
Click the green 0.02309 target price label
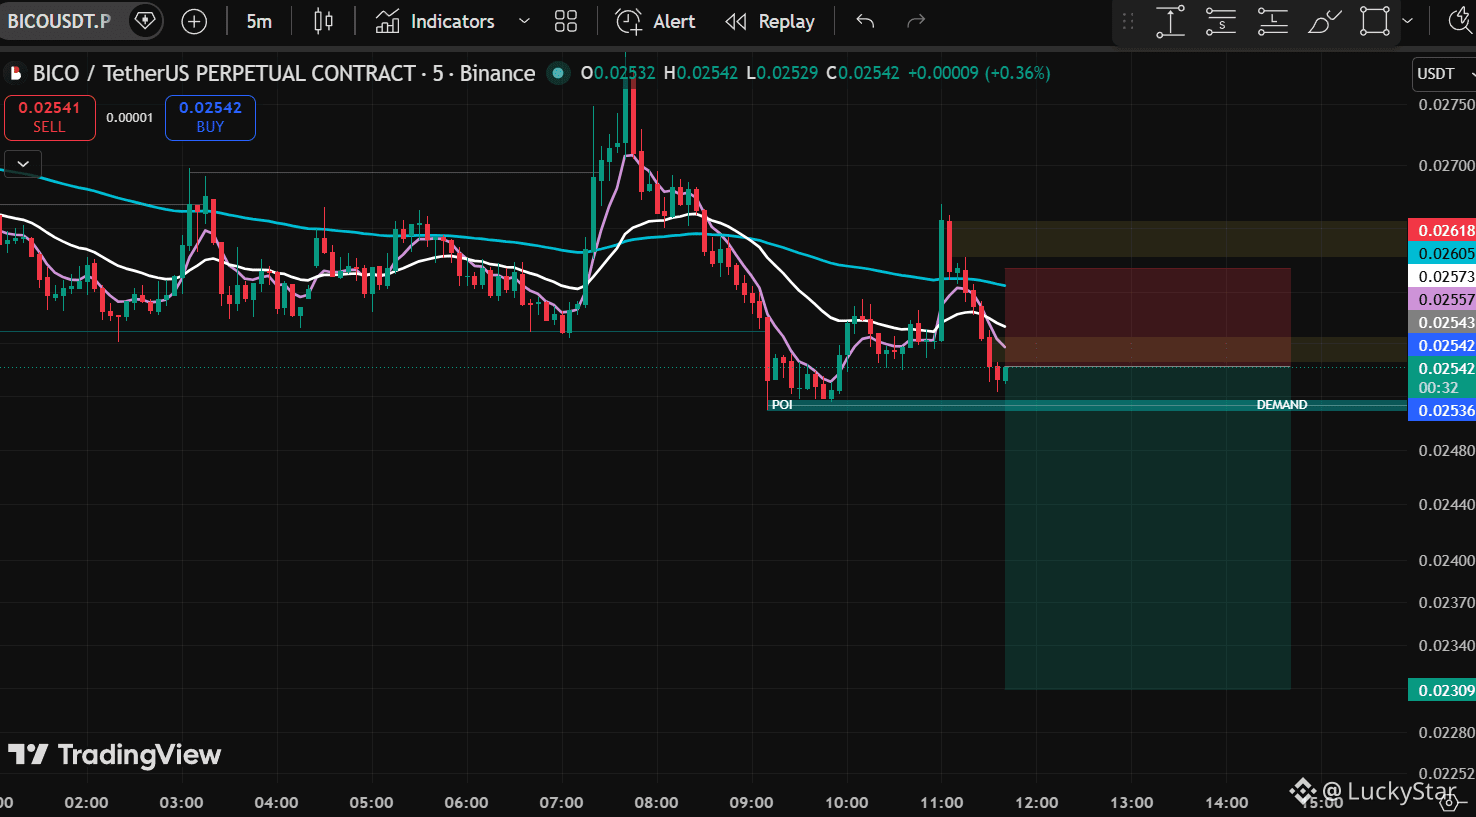pos(1442,691)
